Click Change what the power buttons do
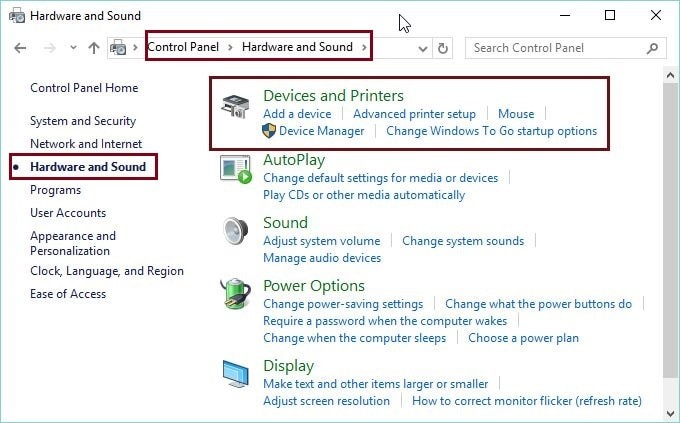This screenshot has height=423, width=680. (x=538, y=304)
